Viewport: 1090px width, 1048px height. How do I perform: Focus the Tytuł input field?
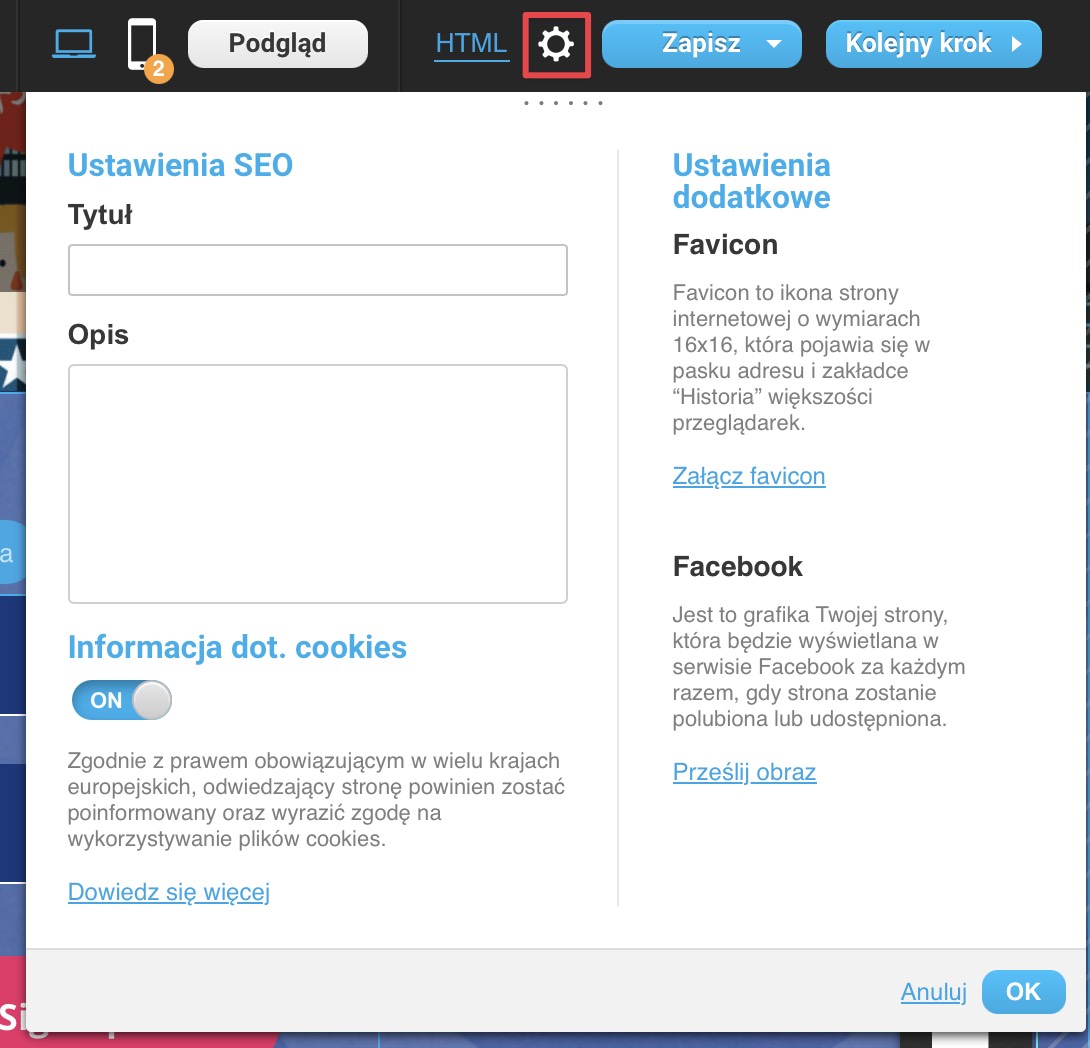[x=318, y=270]
